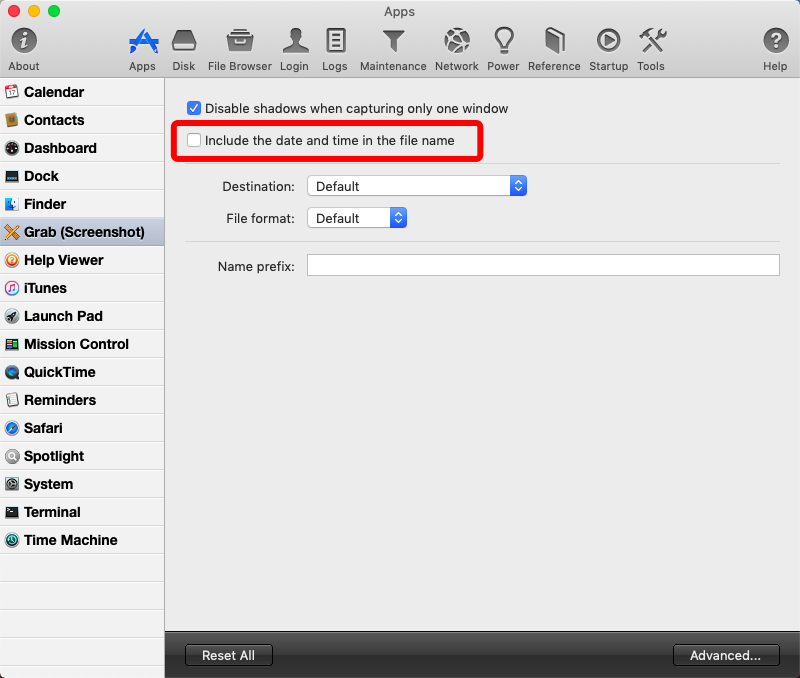This screenshot has height=678, width=800.
Task: Choose Safari in the app list
Action: point(82,428)
